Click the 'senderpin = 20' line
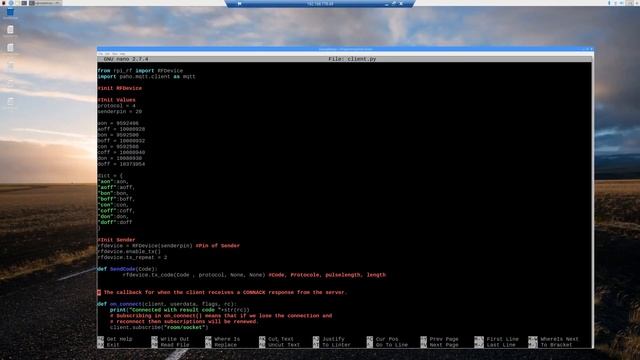Screen dimensions: 640x360 [x=120, y=111]
